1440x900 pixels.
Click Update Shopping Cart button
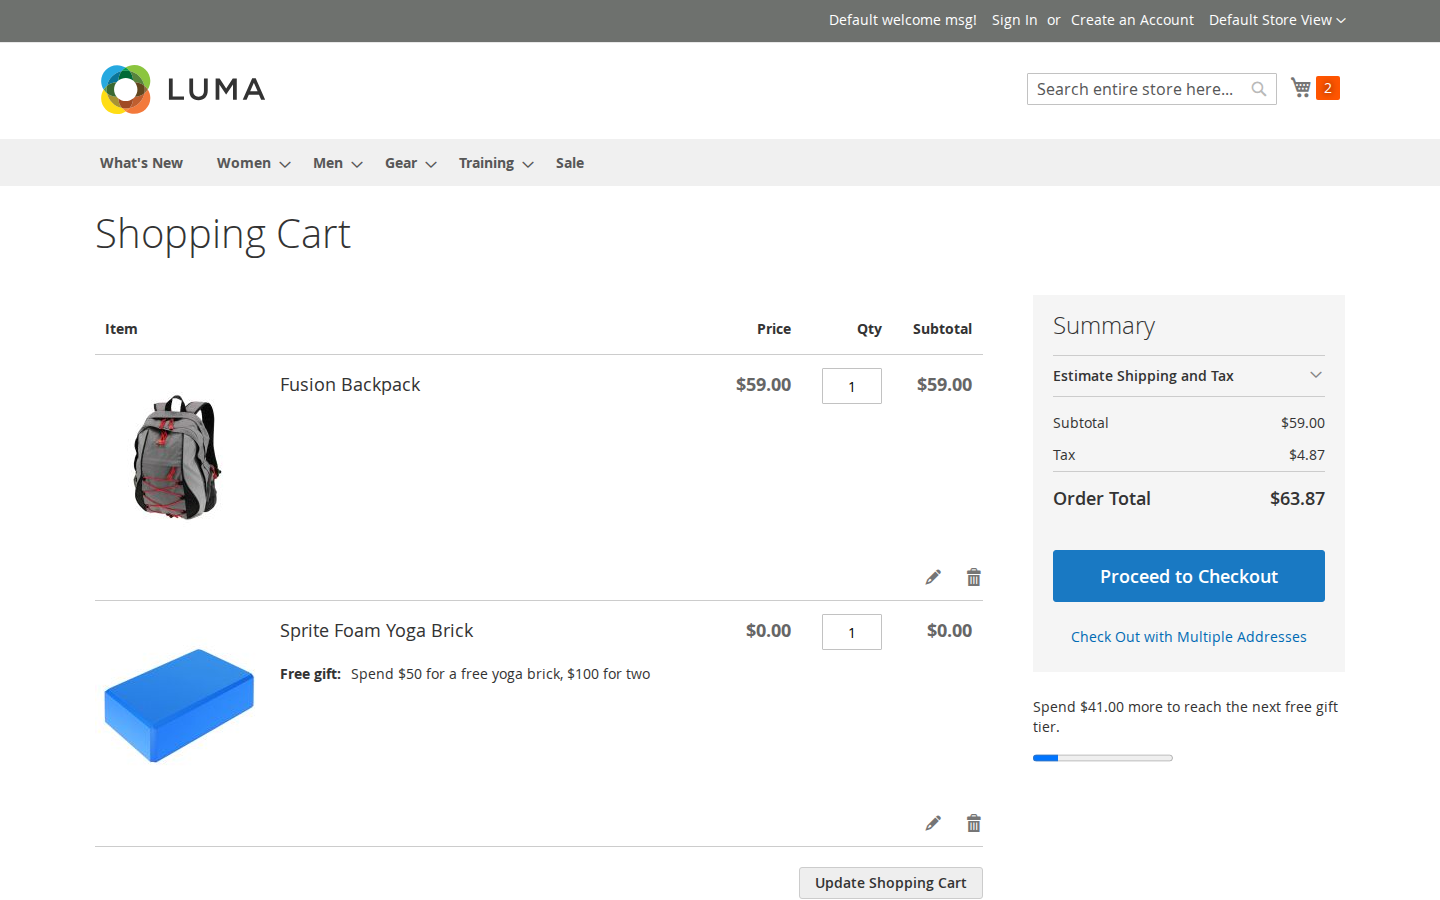click(x=891, y=883)
